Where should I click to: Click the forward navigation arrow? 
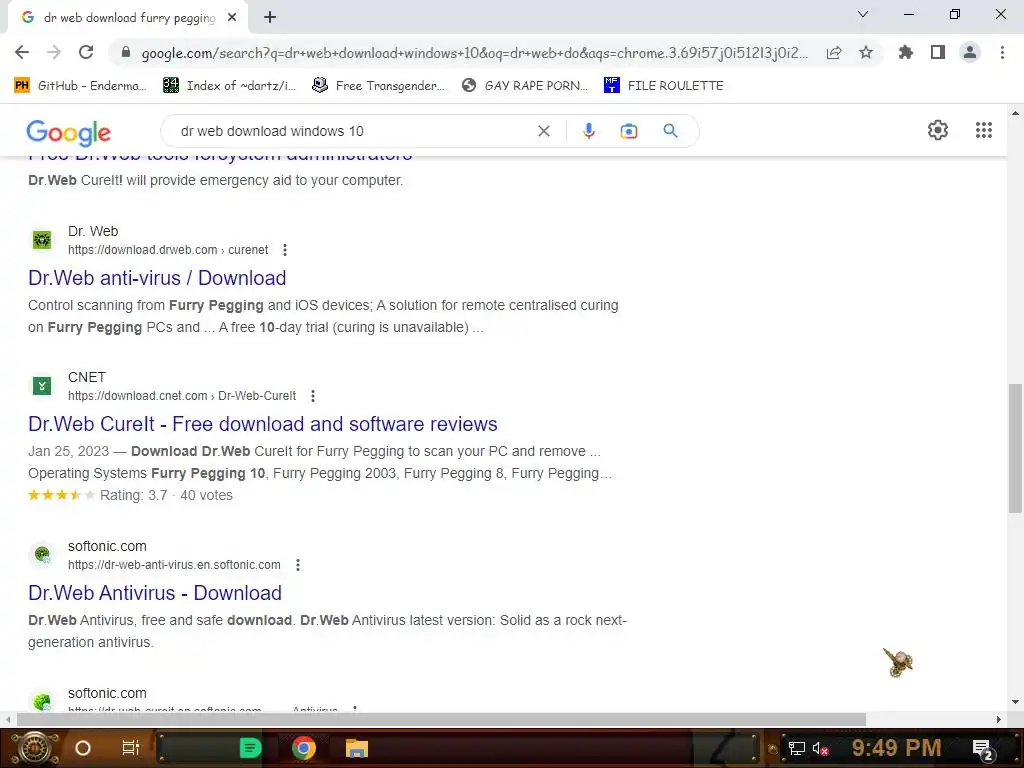click(54, 52)
